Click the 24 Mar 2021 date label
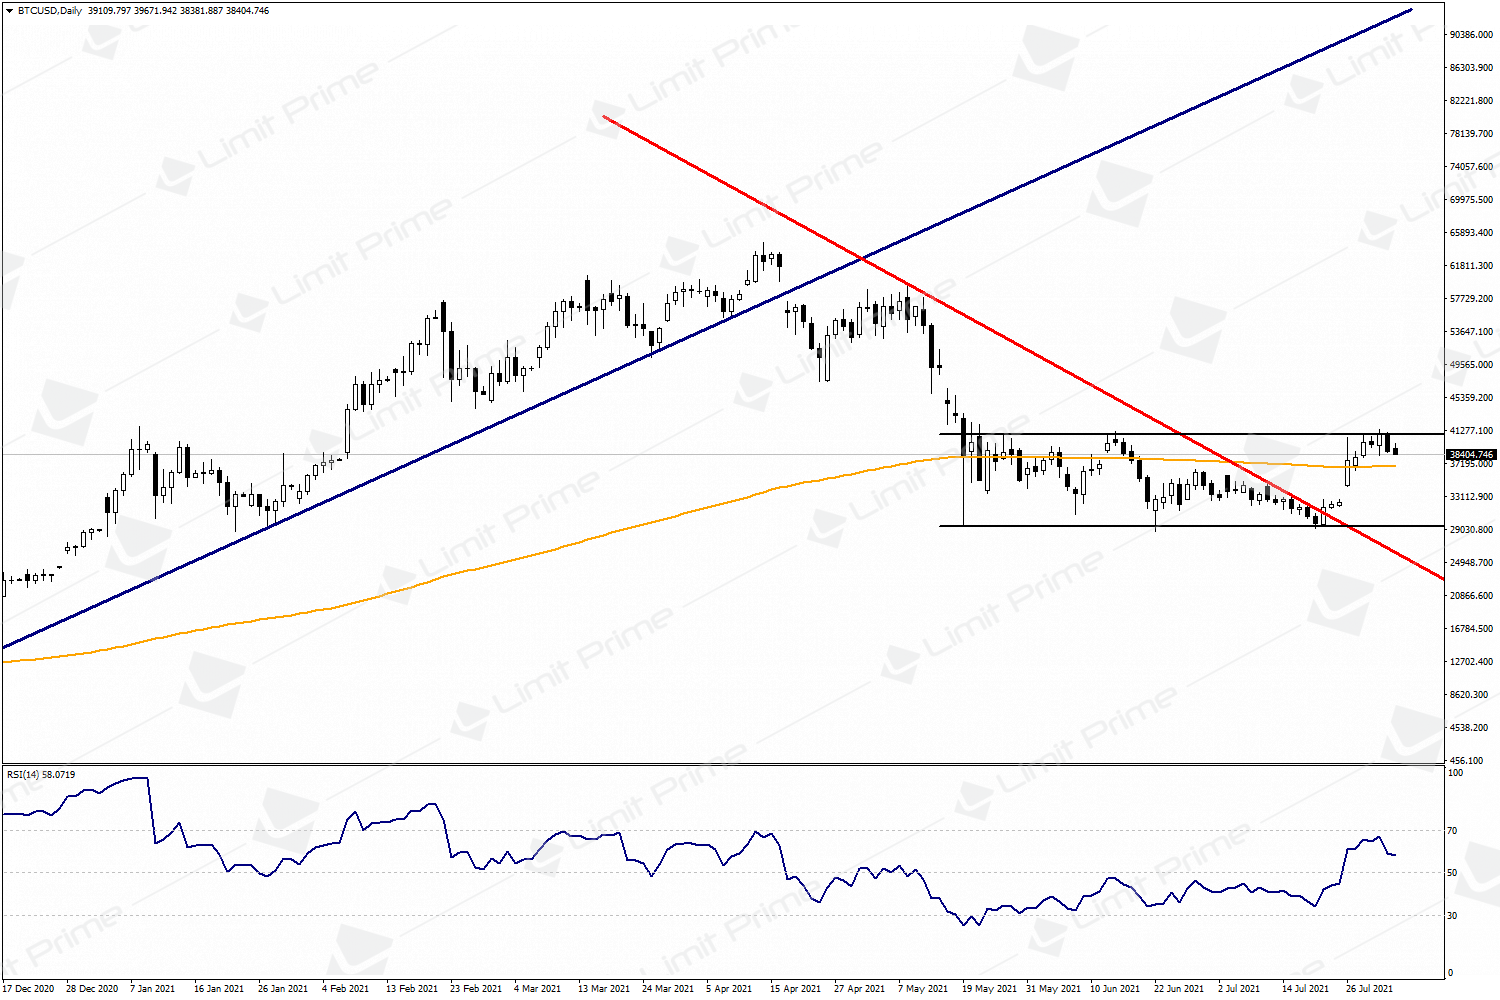Image resolution: width=1500 pixels, height=1000 pixels. tap(668, 989)
